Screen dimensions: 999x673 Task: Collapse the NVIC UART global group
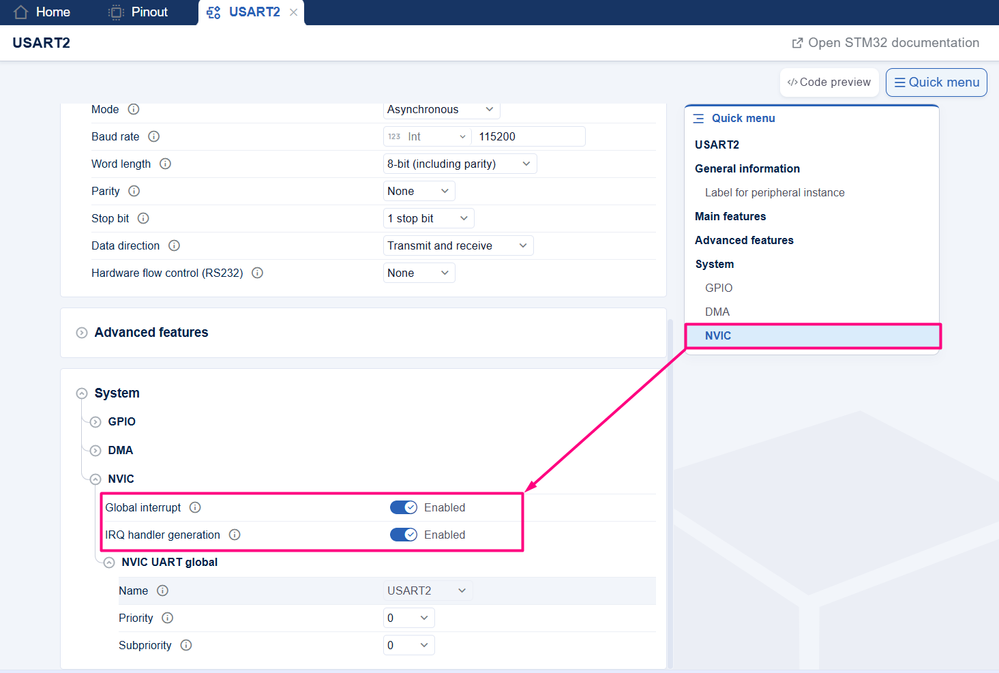point(109,563)
